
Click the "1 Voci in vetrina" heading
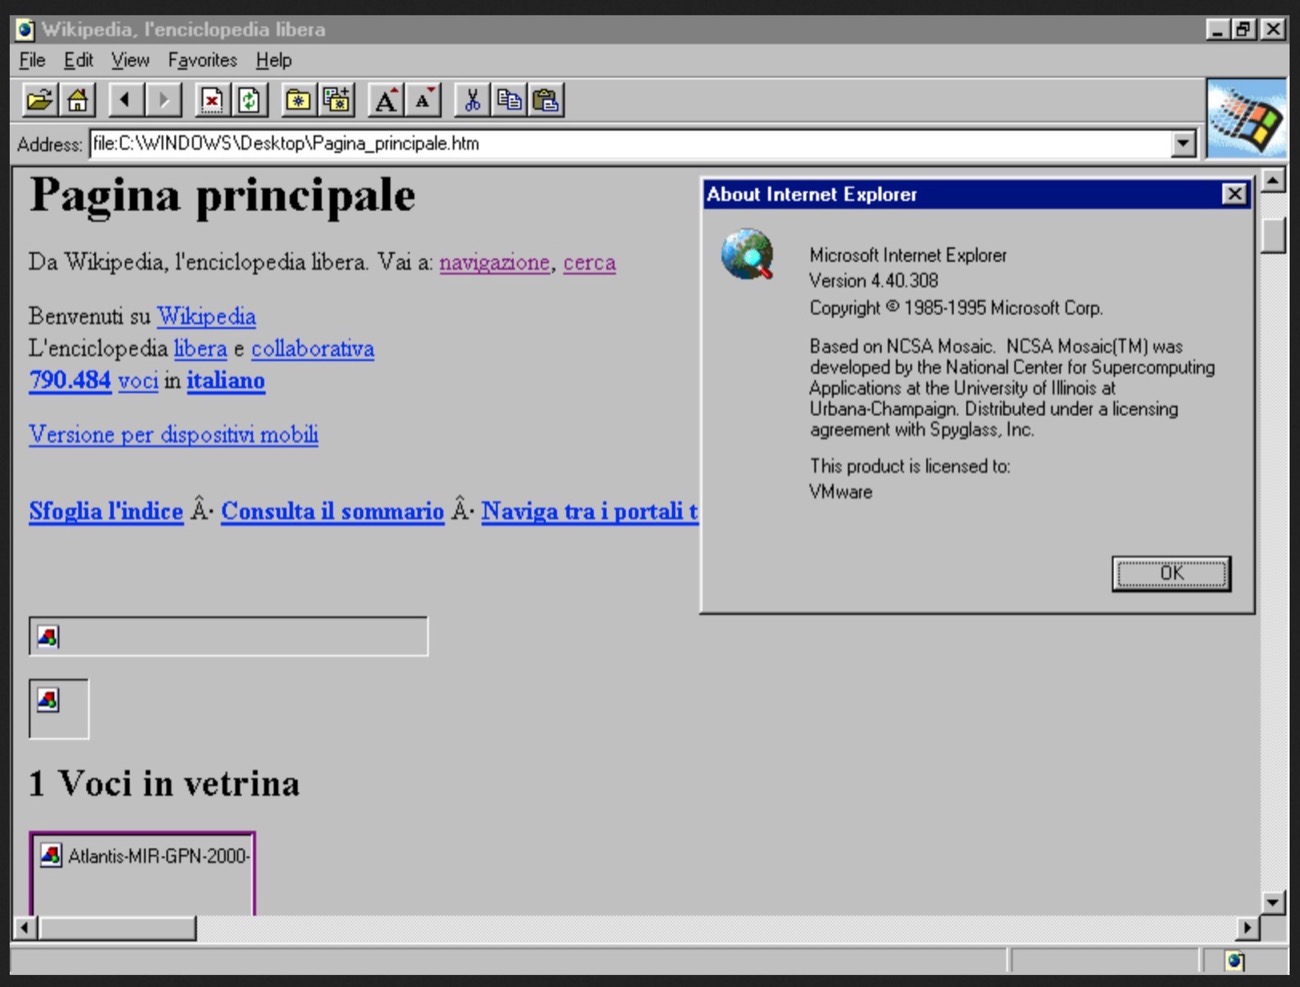point(164,784)
